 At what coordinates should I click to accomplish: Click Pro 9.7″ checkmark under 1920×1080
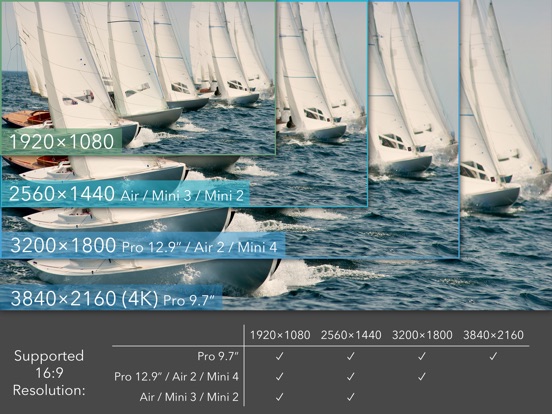click(280, 357)
